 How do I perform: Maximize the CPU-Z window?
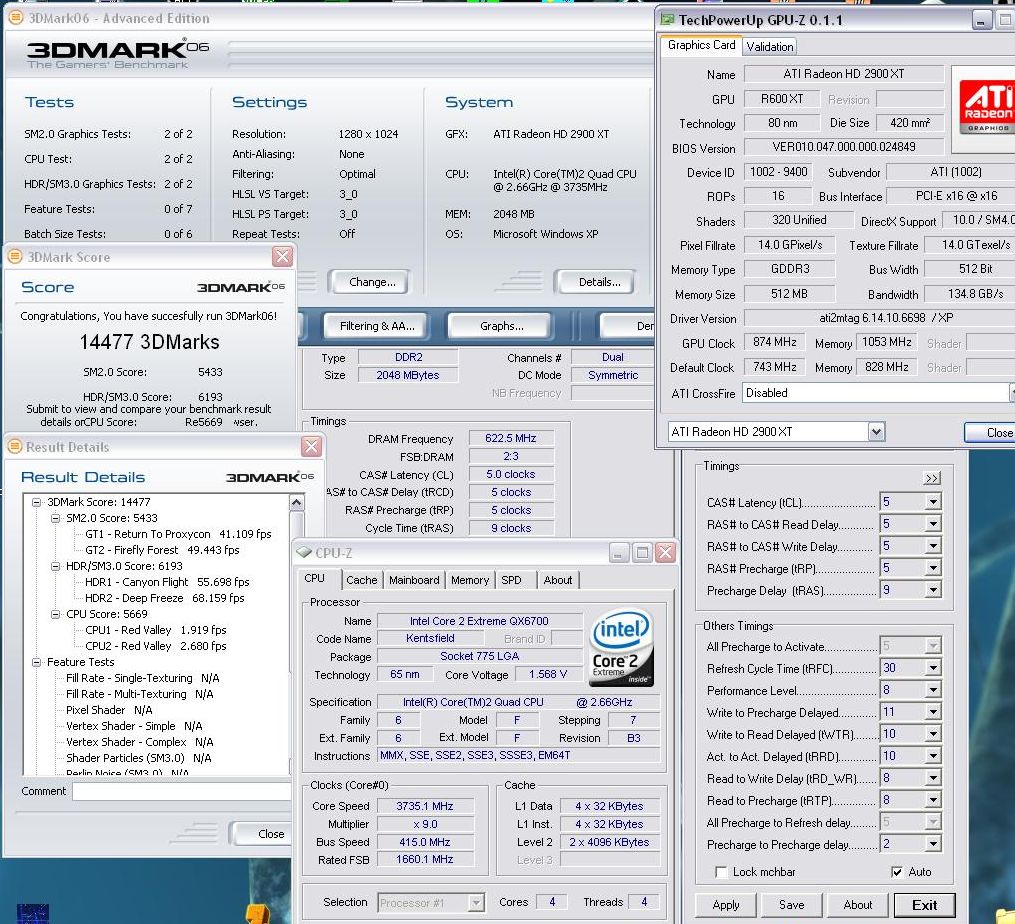tap(642, 552)
